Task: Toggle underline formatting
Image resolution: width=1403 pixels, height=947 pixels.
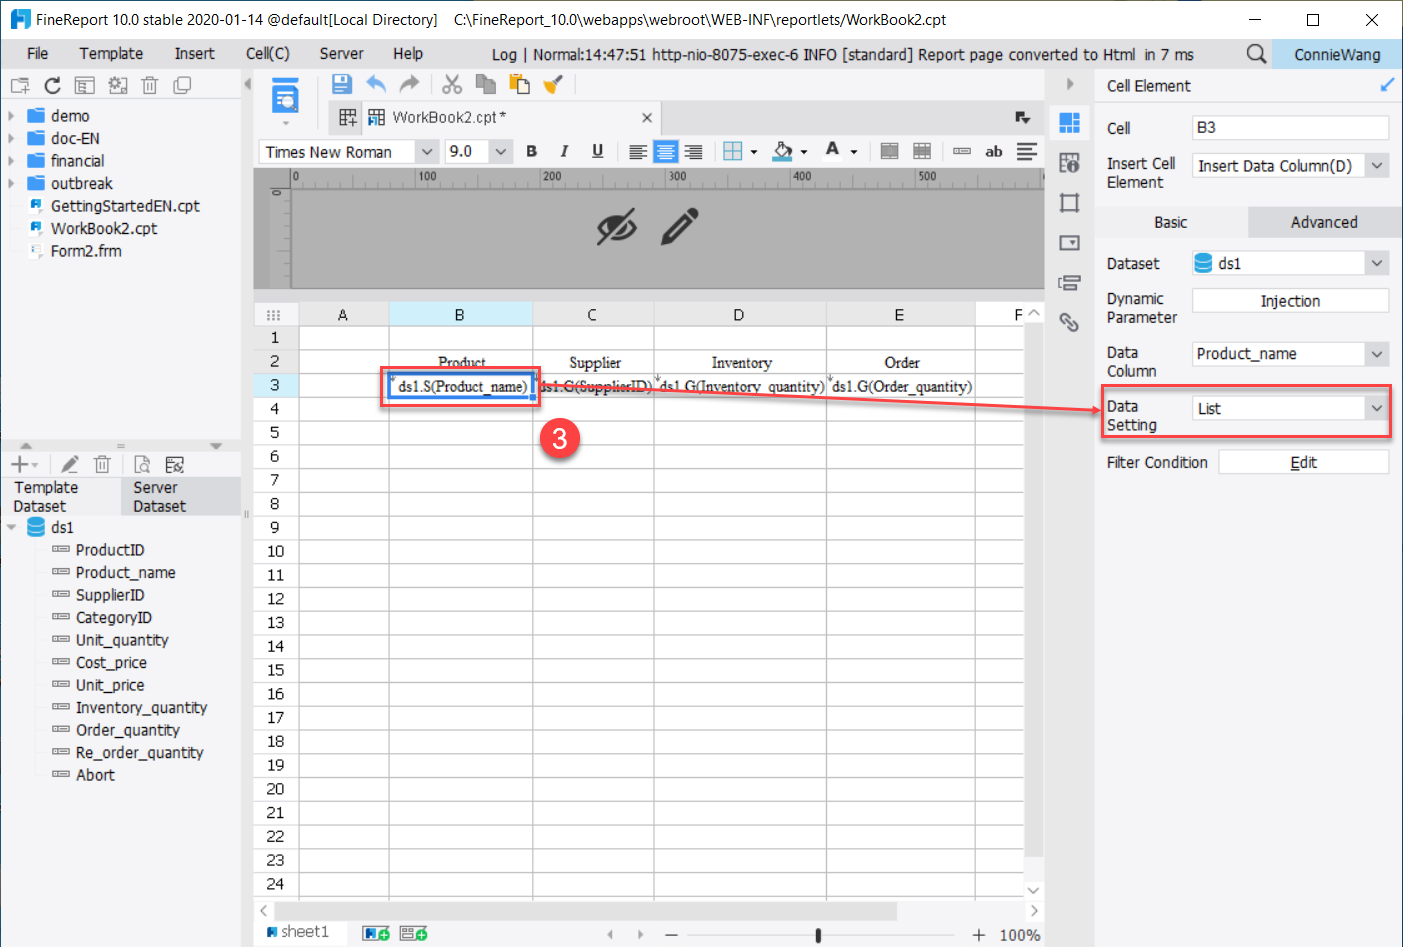Action: [x=597, y=151]
